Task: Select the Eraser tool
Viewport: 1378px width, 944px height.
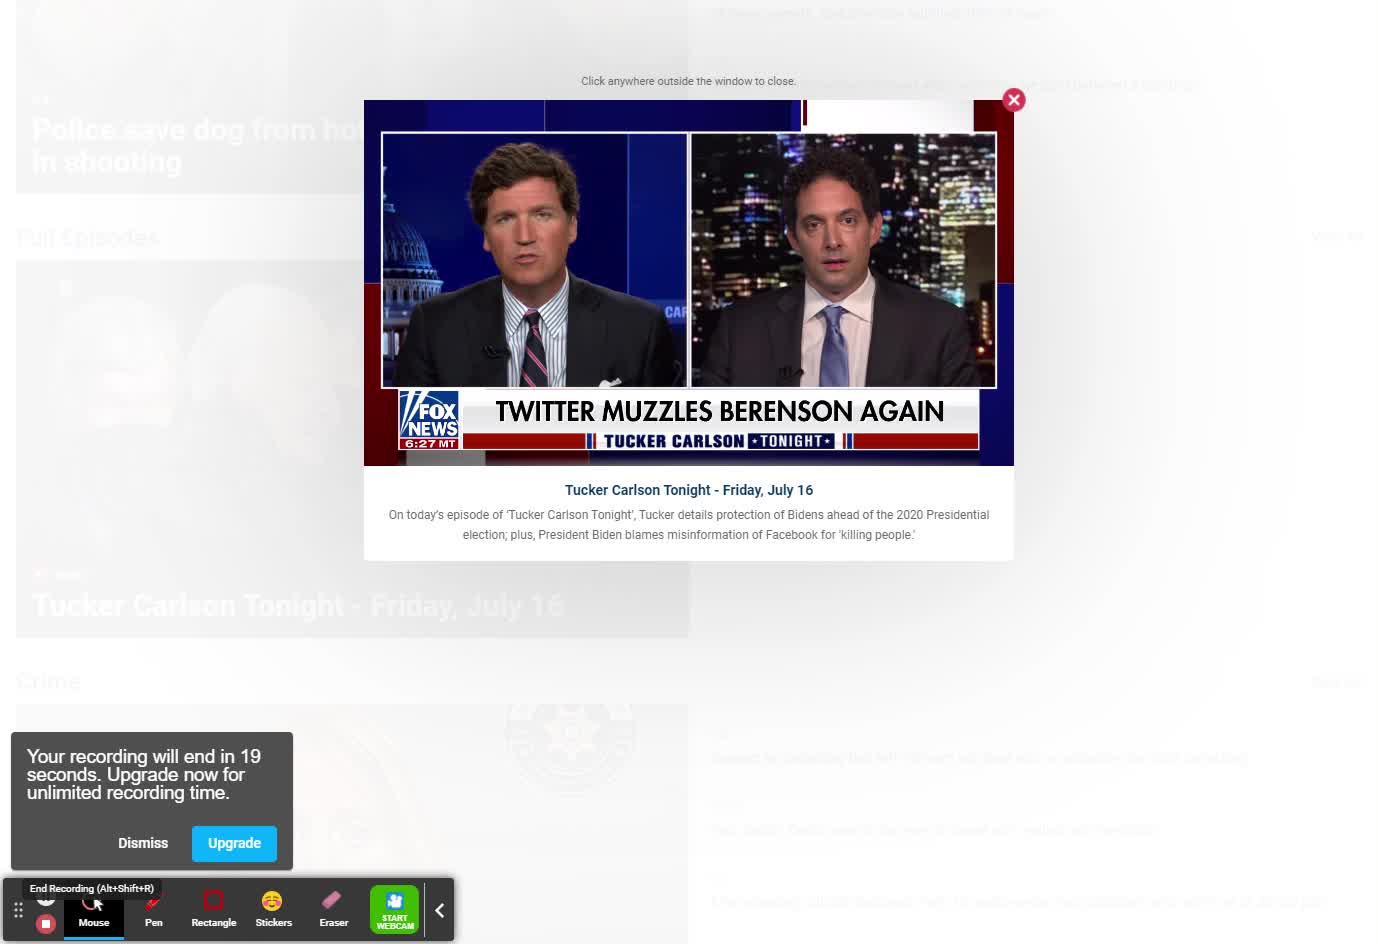Action: click(x=333, y=911)
